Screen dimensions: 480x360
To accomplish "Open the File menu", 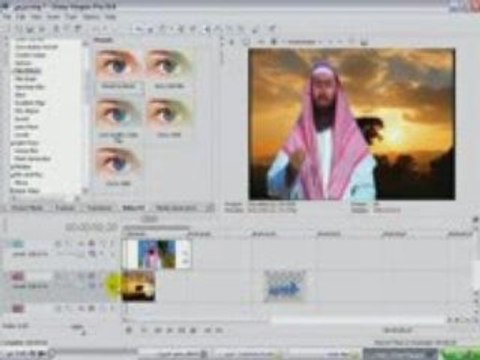I will point(7,16).
